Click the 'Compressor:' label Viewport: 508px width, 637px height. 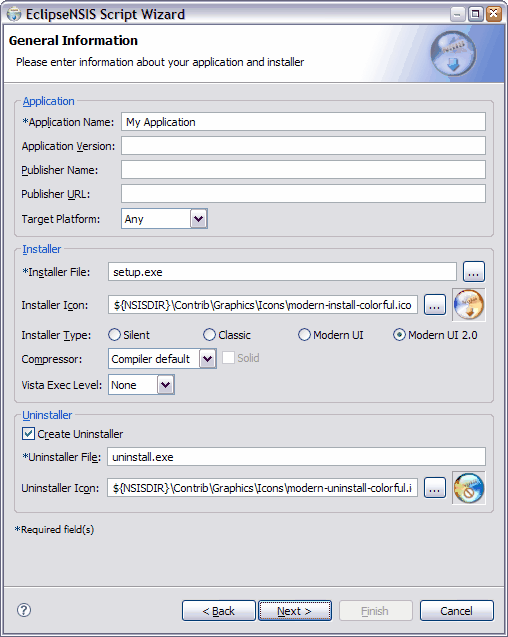[x=52, y=359]
